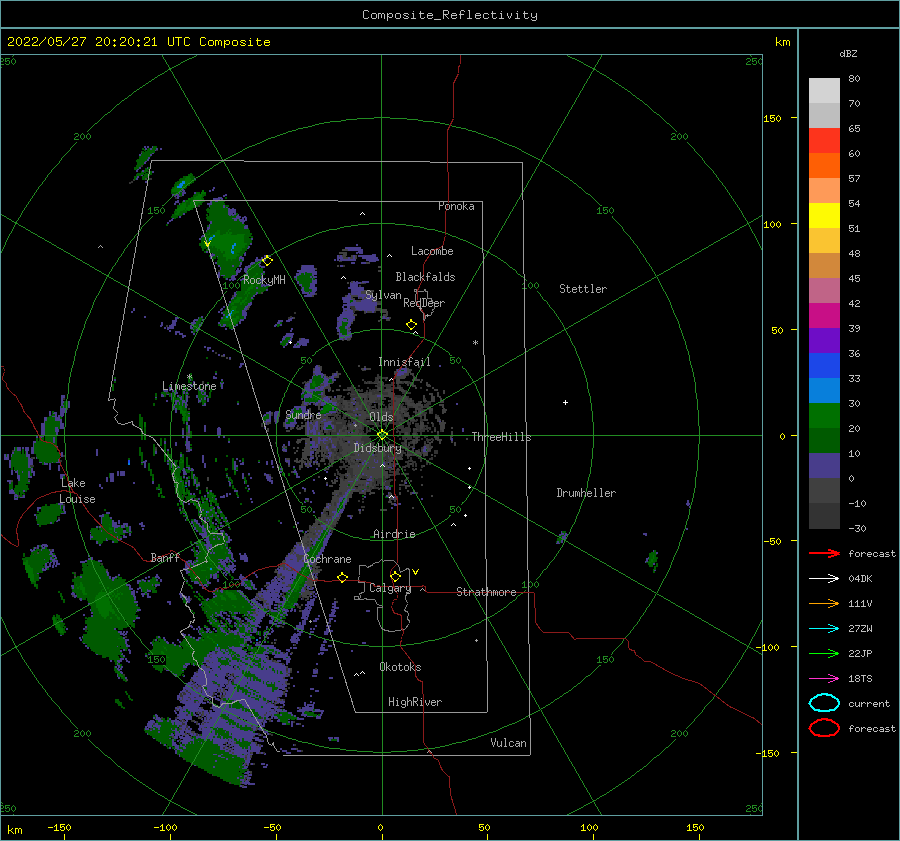The image size is (900, 841).
Task: Click the bright green 20 dBZ swatch
Action: [x=824, y=416]
